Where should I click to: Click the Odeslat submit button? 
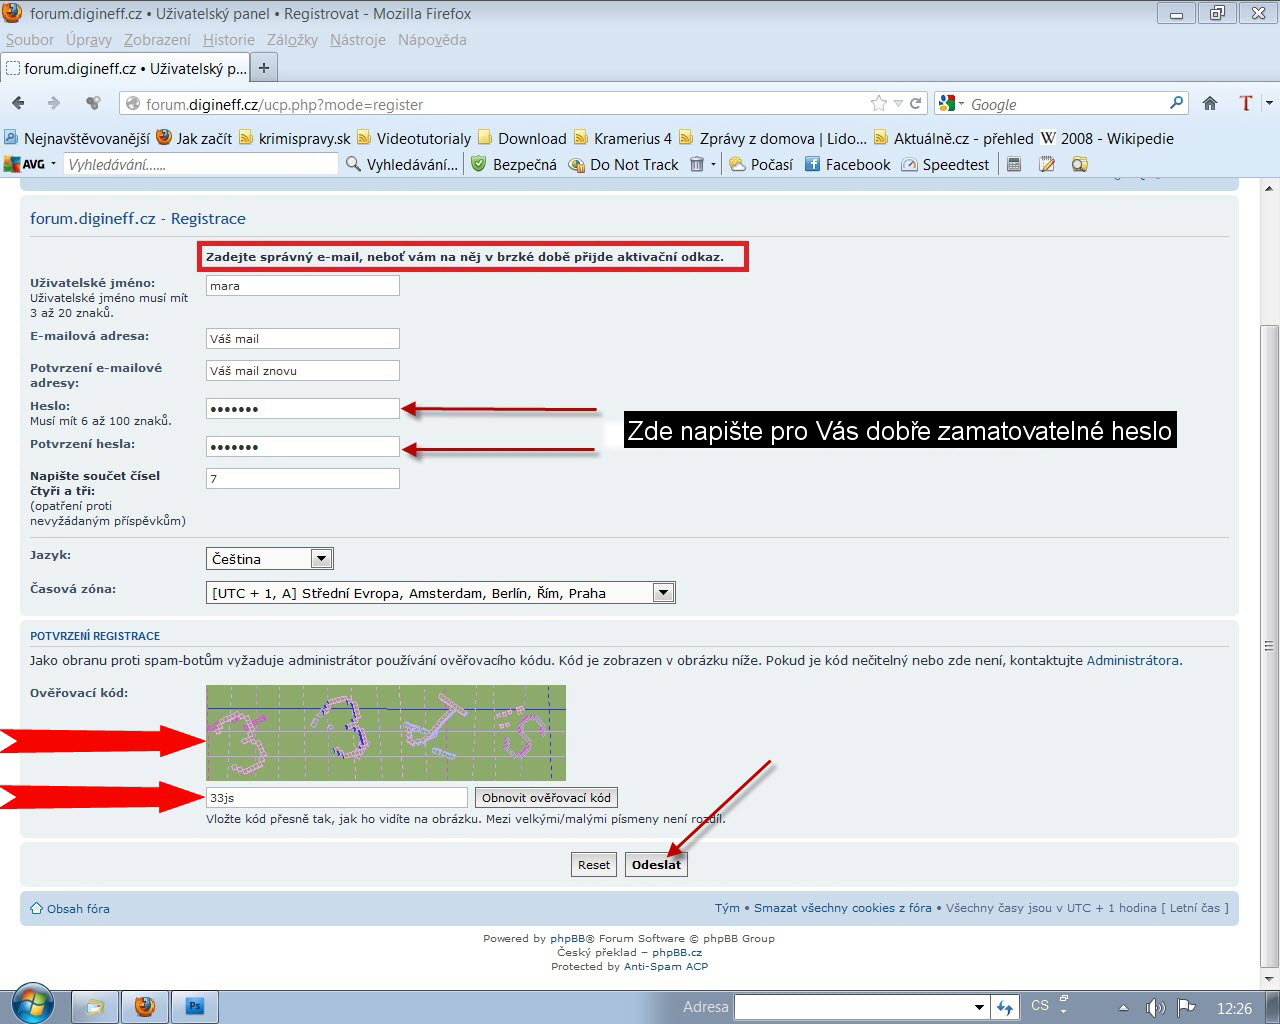(656, 865)
